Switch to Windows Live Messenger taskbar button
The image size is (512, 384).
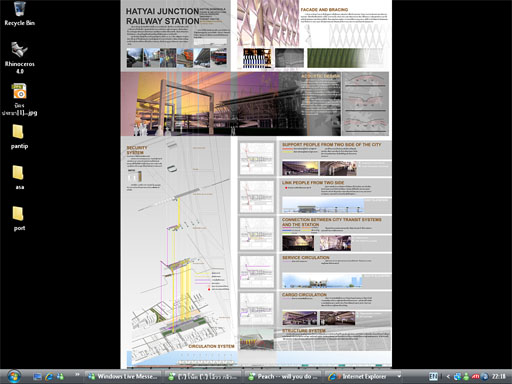[122, 377]
